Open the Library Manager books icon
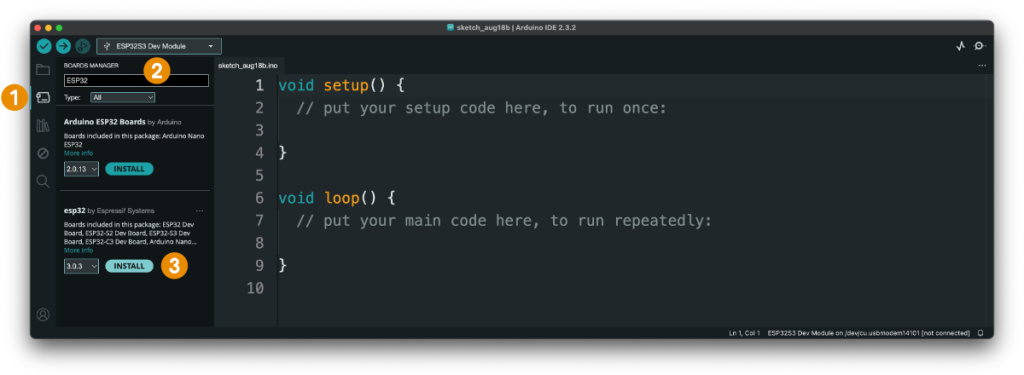The width and height of the screenshot is (1024, 375). click(x=42, y=125)
